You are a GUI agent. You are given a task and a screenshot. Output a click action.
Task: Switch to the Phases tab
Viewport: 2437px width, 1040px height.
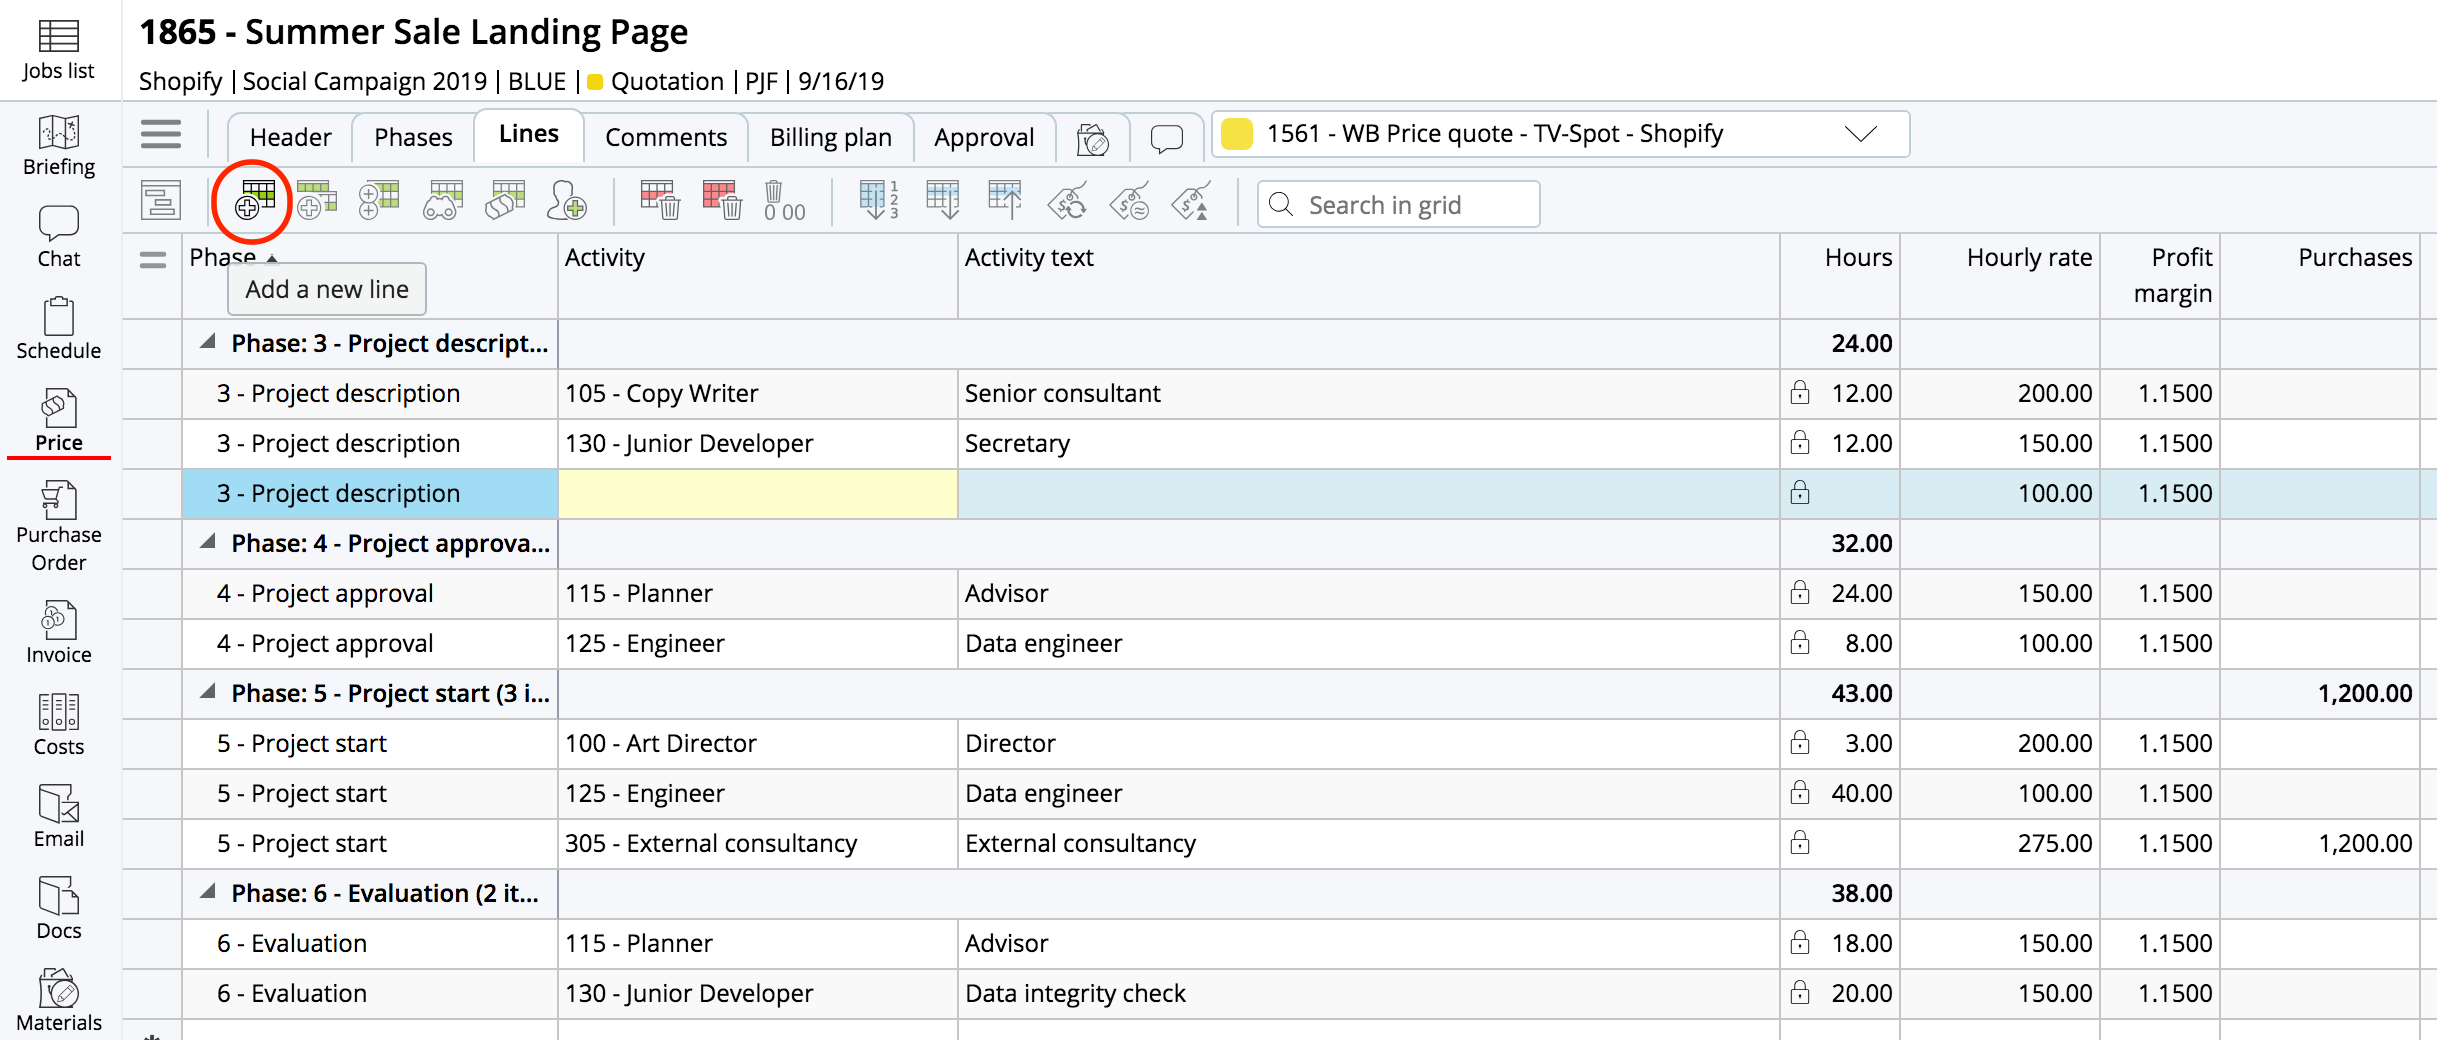[x=413, y=137]
